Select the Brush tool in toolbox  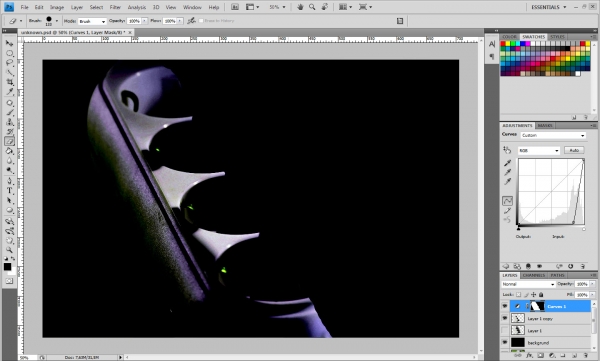pos(10,113)
